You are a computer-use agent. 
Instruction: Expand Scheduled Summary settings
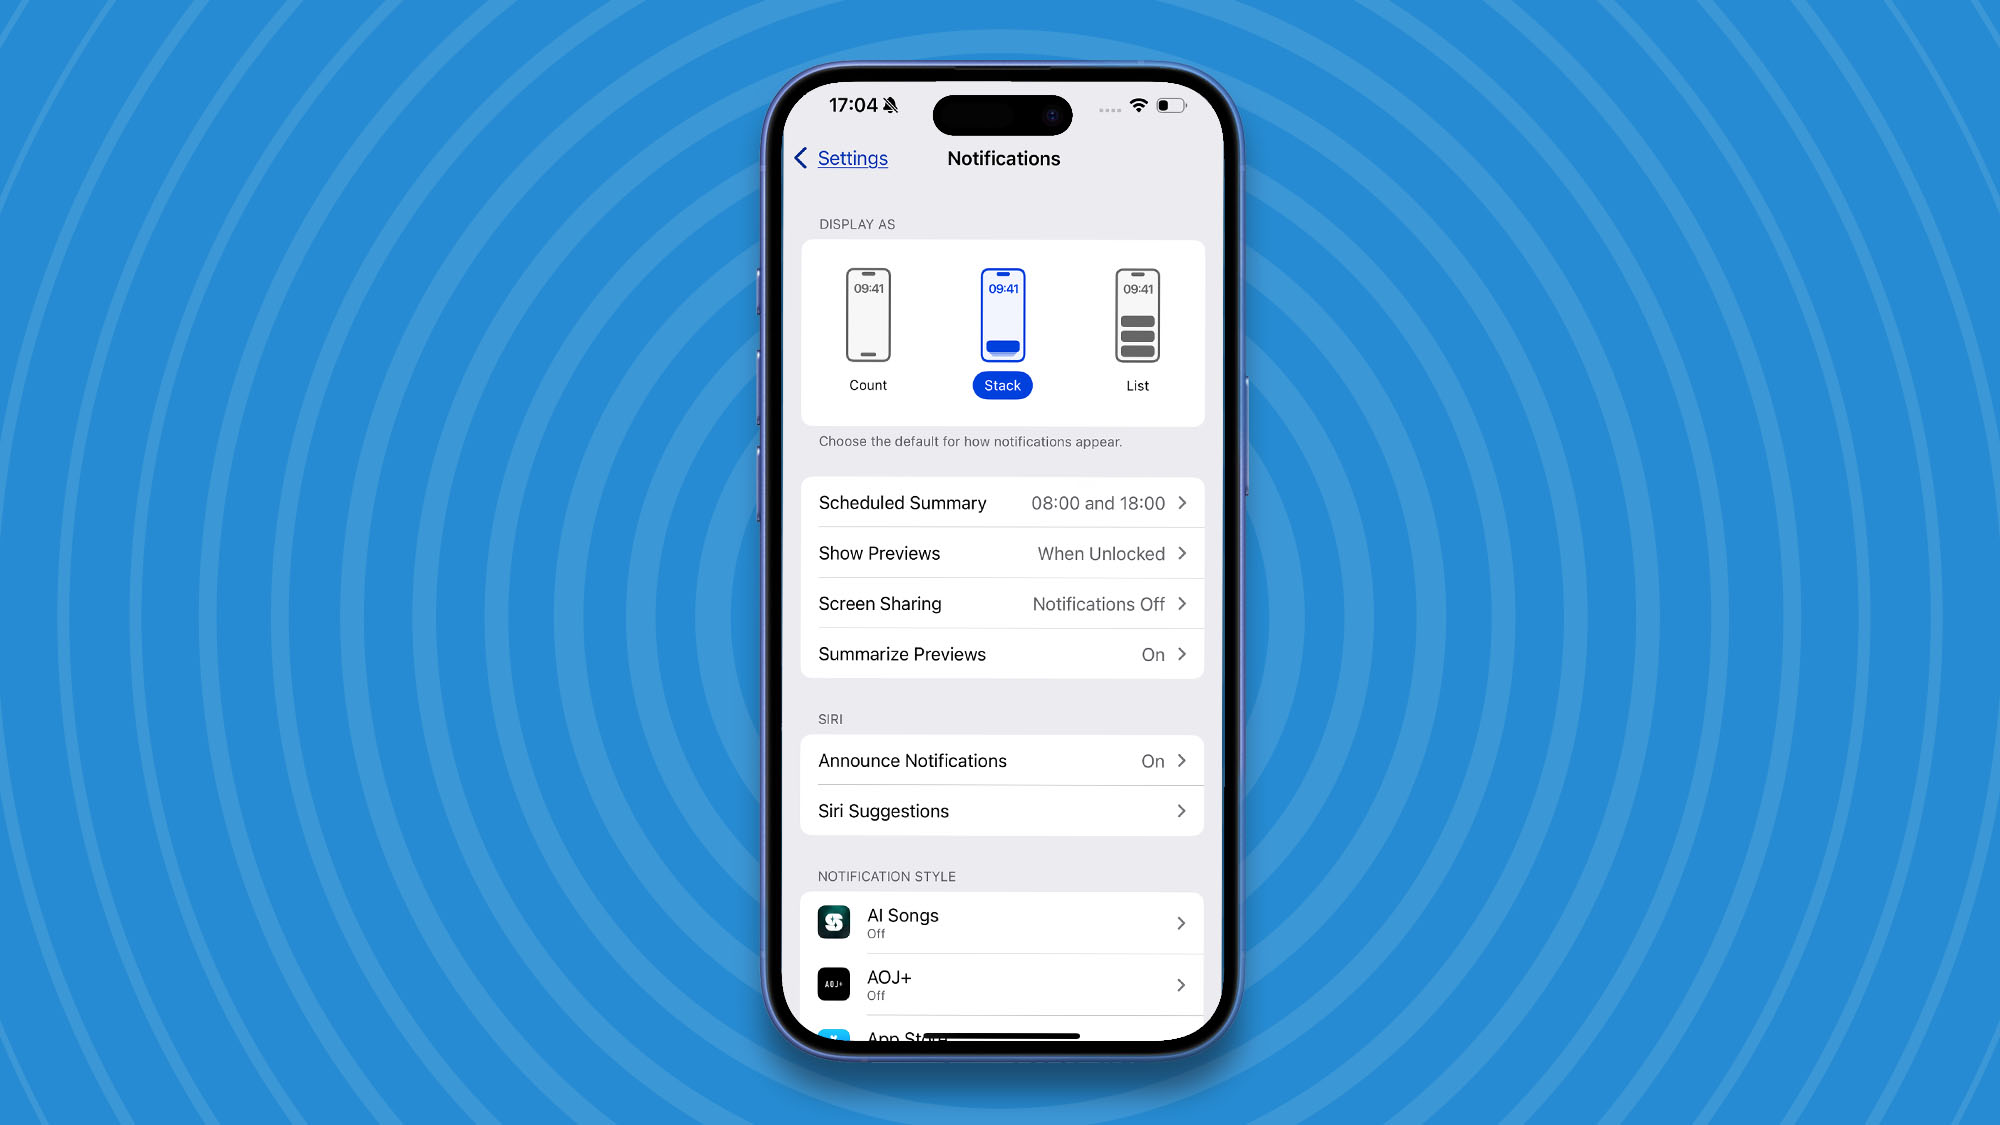(x=1001, y=503)
